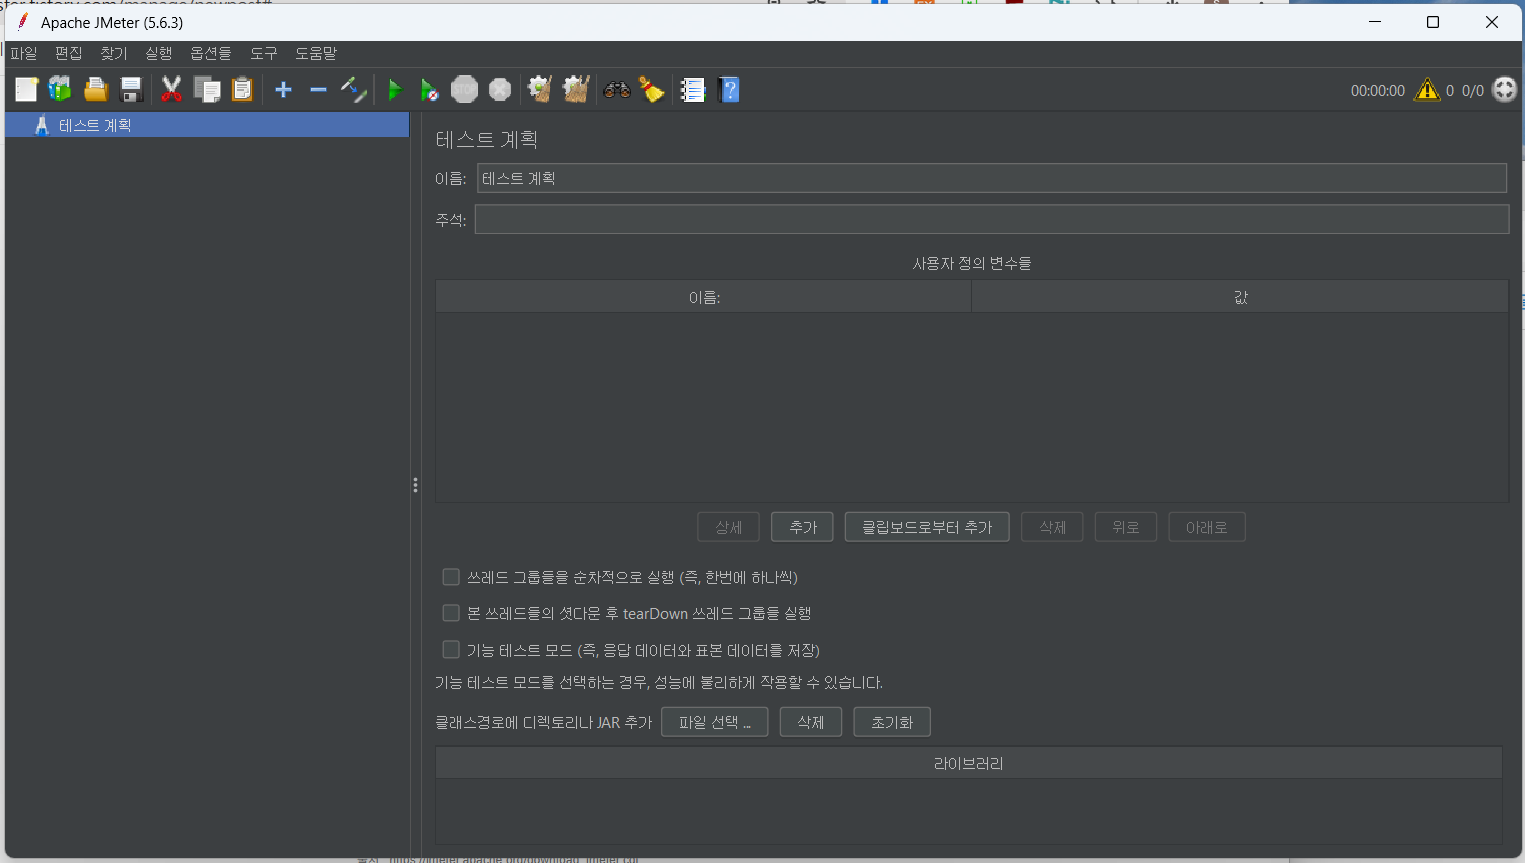Click the New test plan icon

[26, 90]
